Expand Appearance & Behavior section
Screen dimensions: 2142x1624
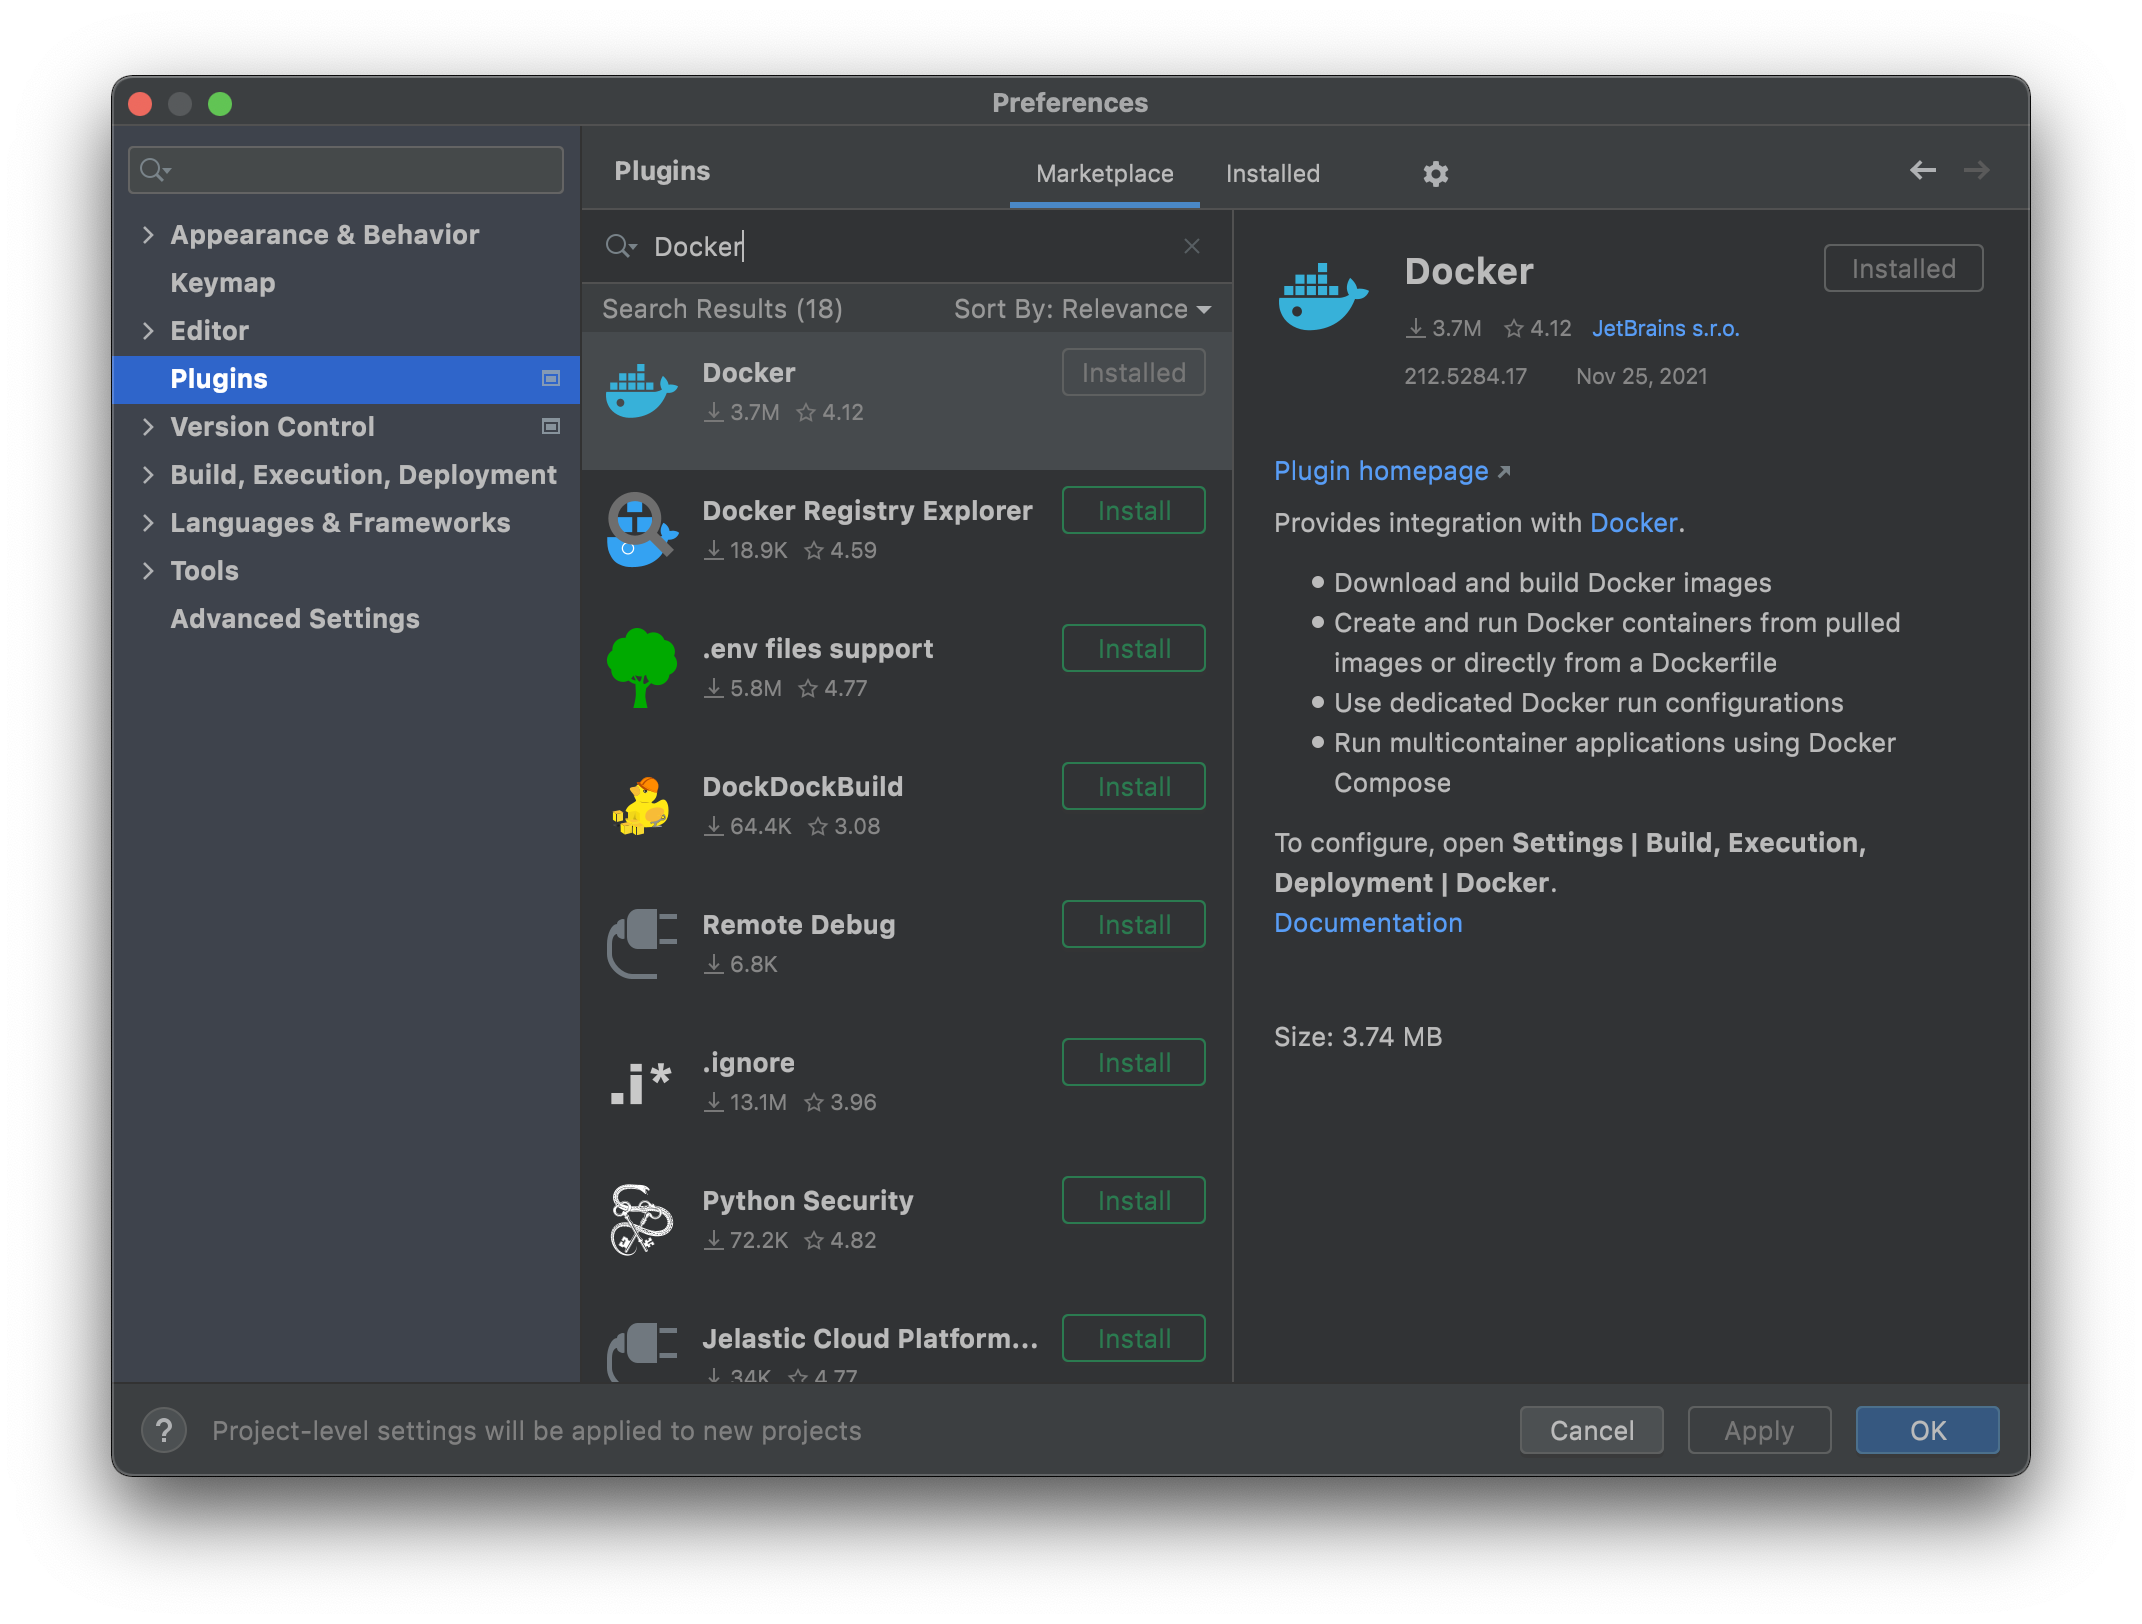coord(148,235)
